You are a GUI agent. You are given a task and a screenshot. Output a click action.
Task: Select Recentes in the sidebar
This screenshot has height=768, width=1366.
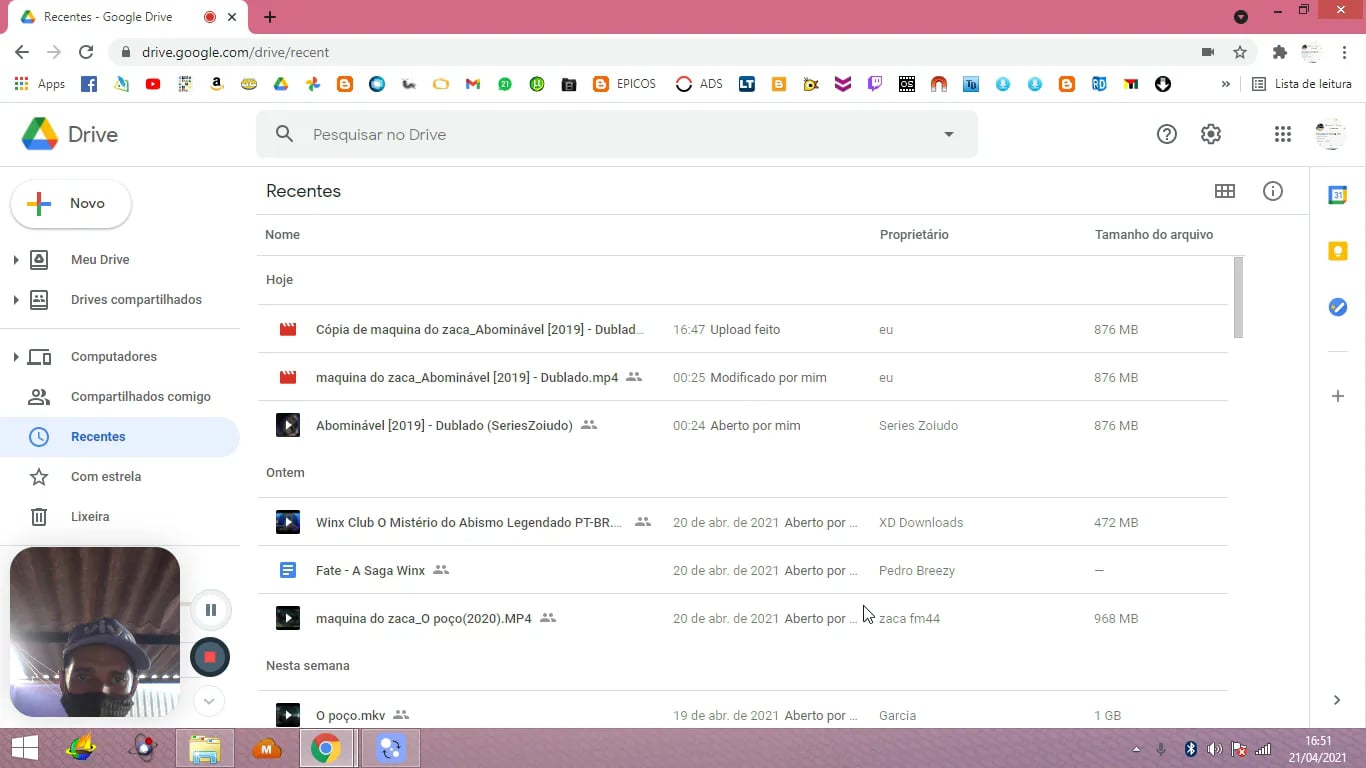[x=120, y=437]
